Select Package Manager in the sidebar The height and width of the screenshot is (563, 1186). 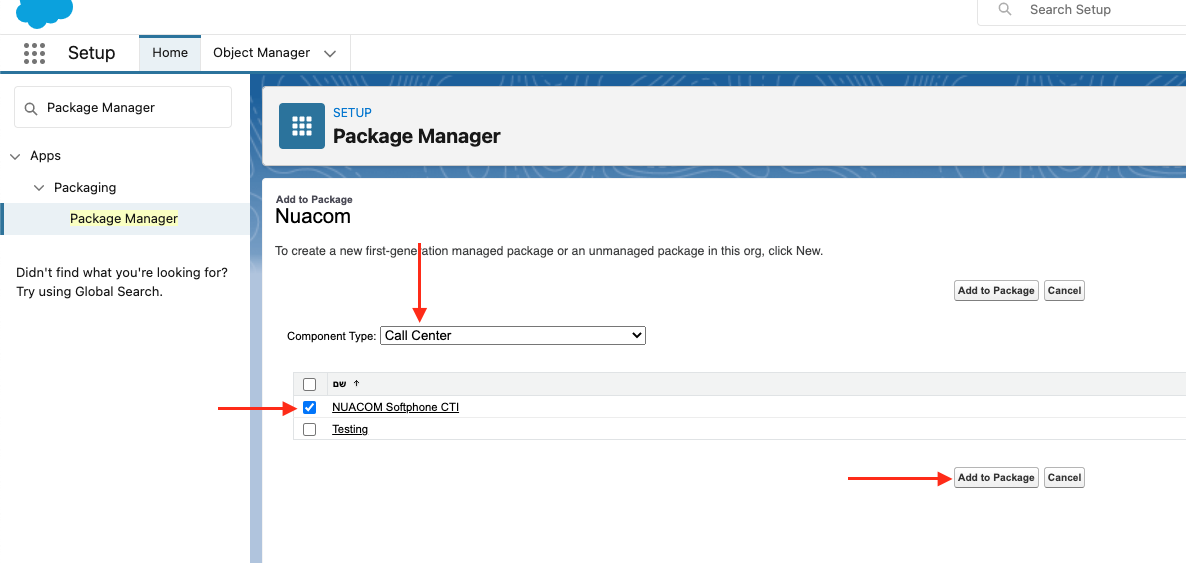(x=124, y=219)
